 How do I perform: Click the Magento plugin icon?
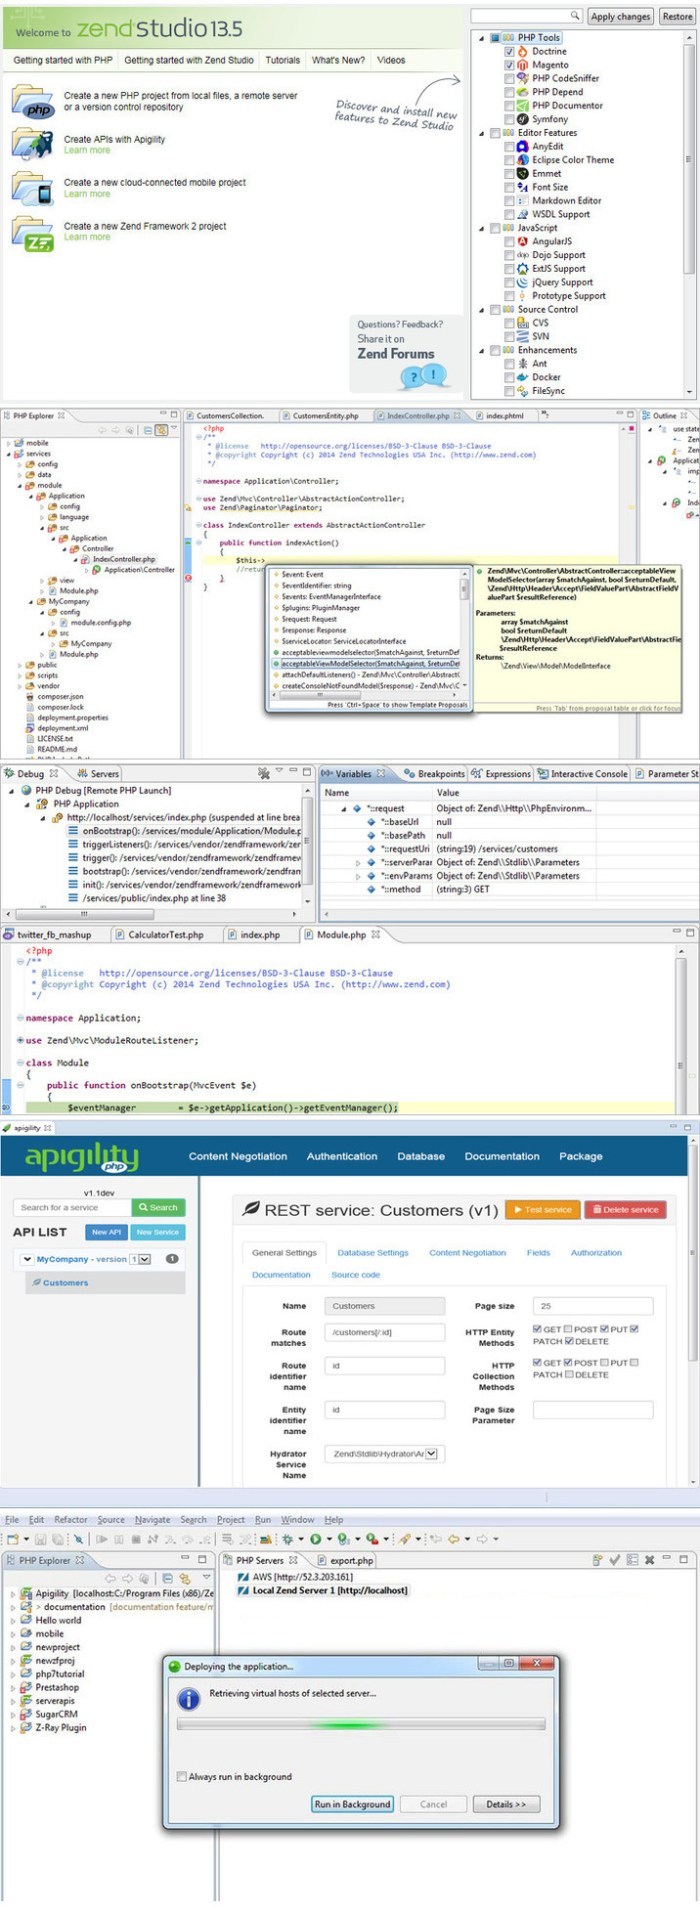click(523, 64)
